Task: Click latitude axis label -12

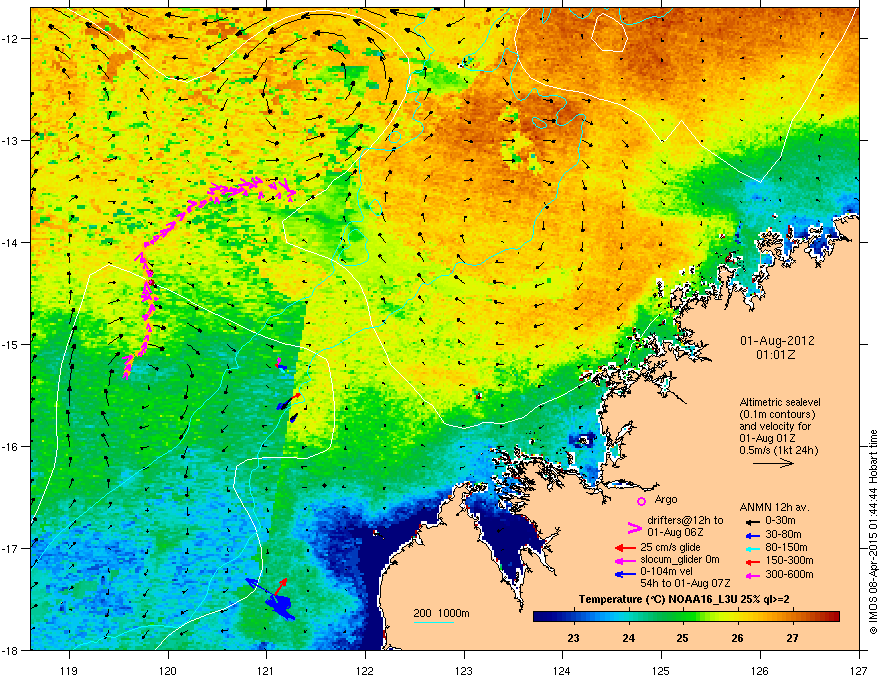Action: pos(11,38)
